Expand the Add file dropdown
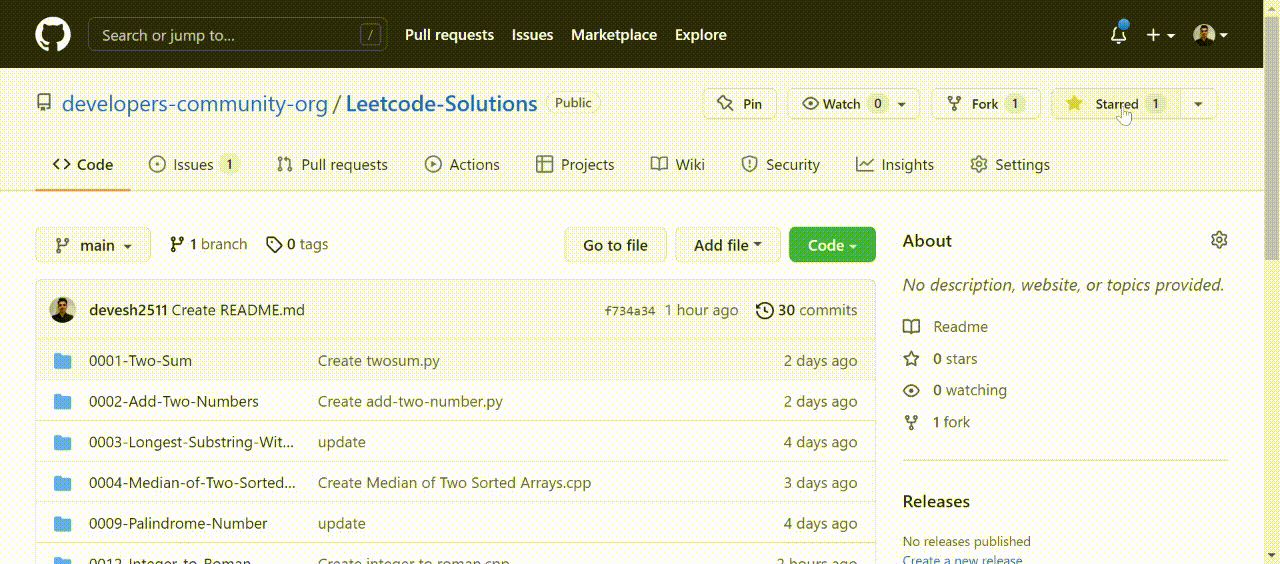The image size is (1280, 564). 727,245
